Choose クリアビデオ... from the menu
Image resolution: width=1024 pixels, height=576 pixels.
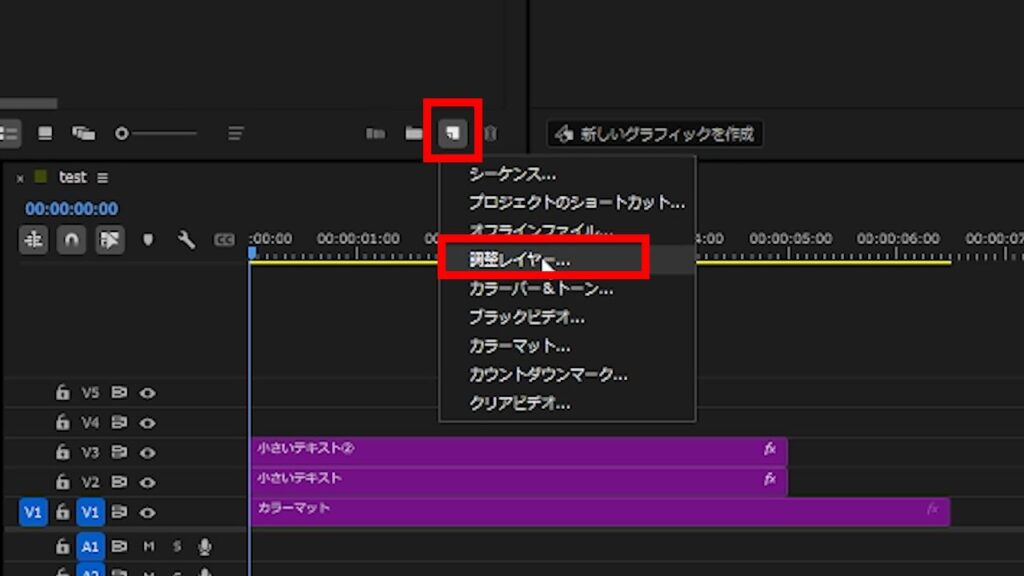[x=519, y=404]
